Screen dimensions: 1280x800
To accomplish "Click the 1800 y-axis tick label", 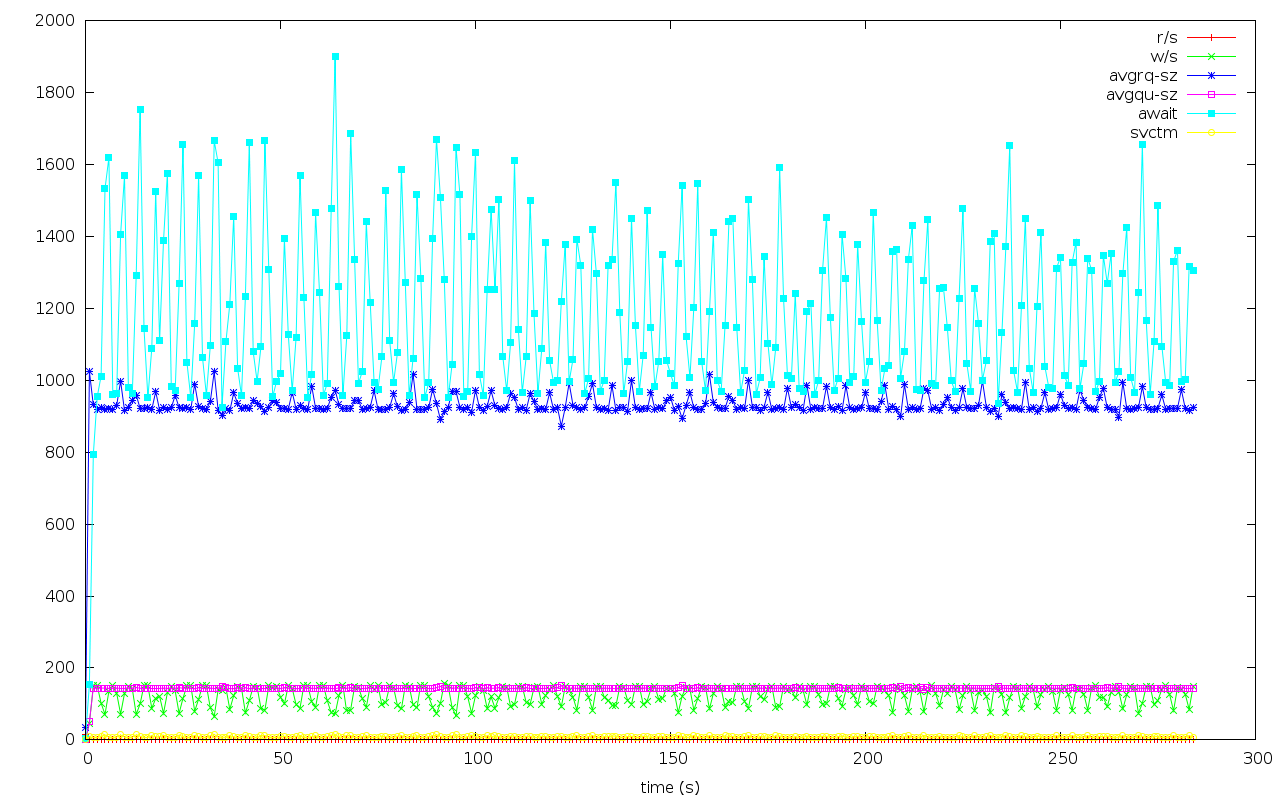I will pos(54,92).
